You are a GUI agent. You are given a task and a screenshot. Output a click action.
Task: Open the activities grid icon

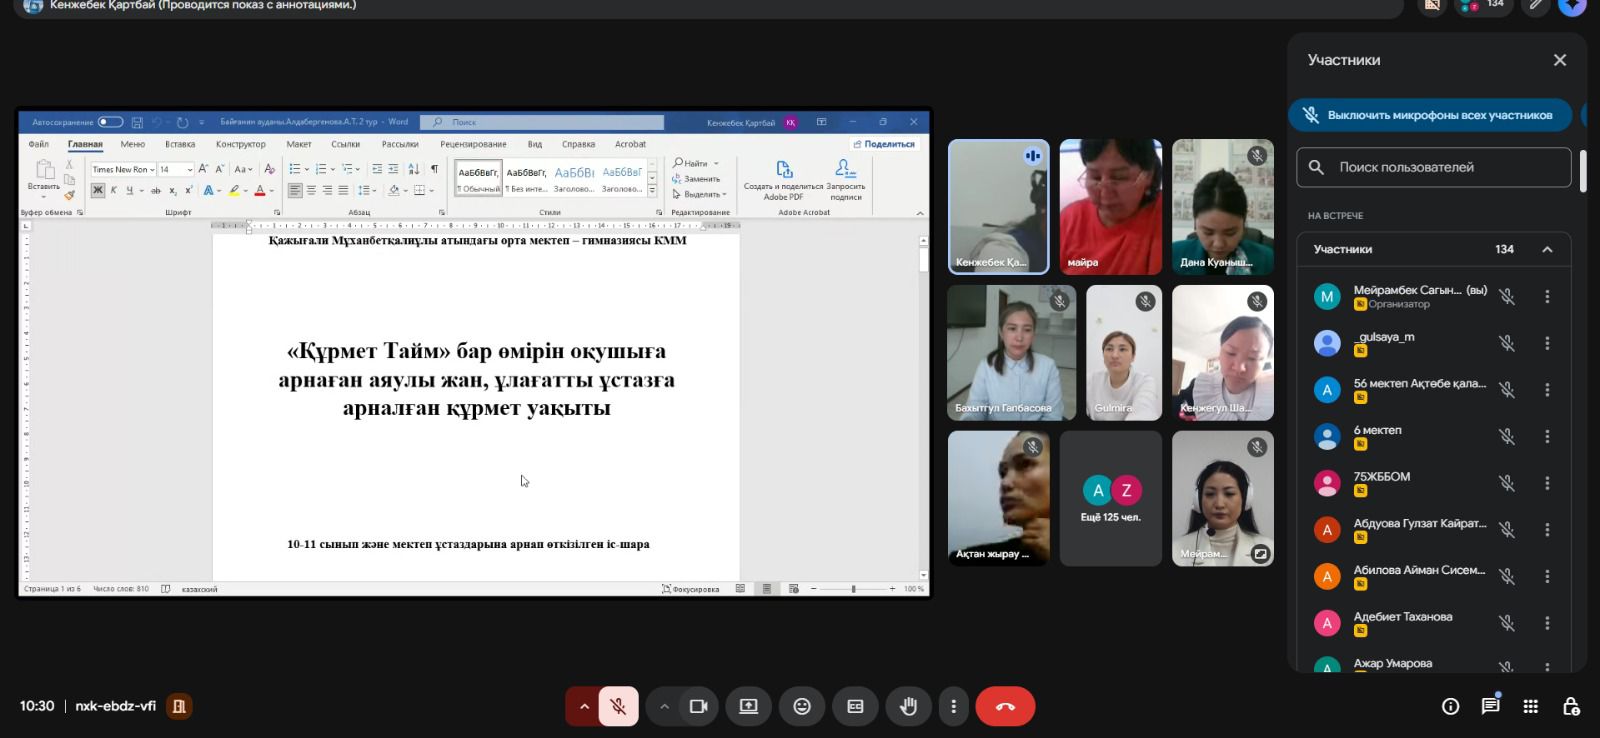pyautogui.click(x=1530, y=707)
